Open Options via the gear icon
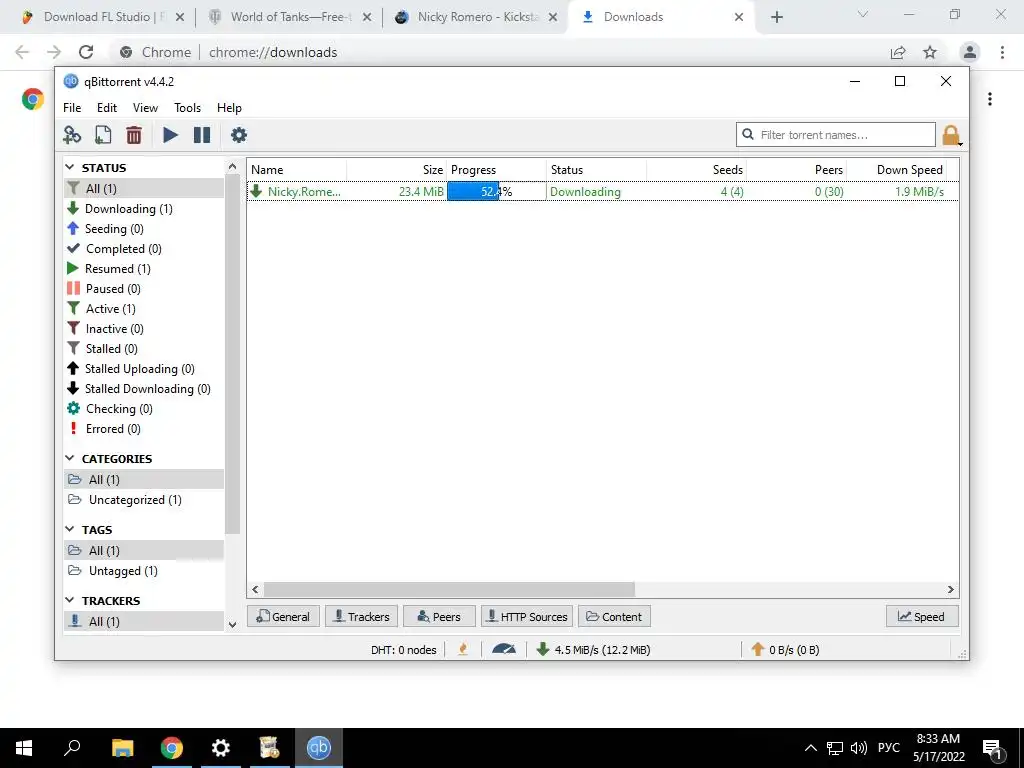This screenshot has width=1024, height=768. click(239, 135)
